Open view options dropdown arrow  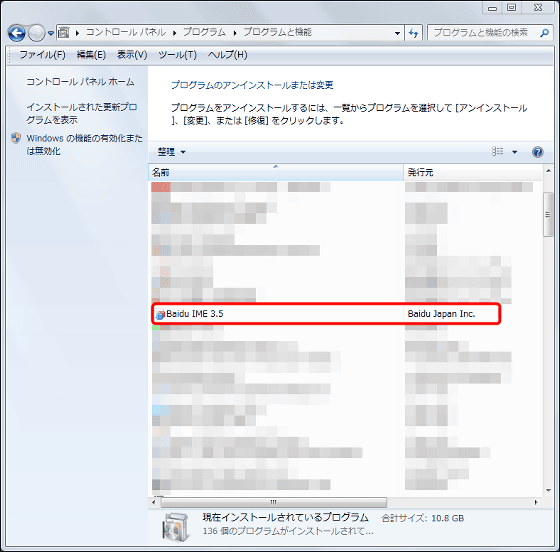(514, 152)
